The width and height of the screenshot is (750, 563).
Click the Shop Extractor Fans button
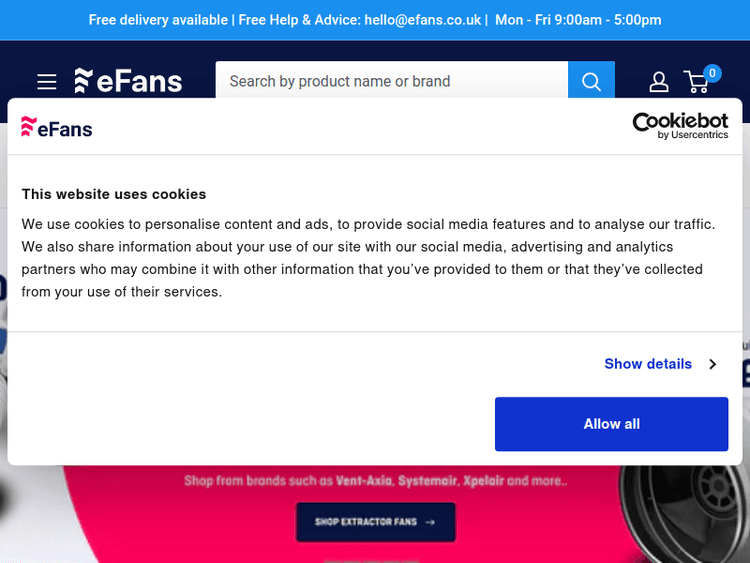pos(375,522)
